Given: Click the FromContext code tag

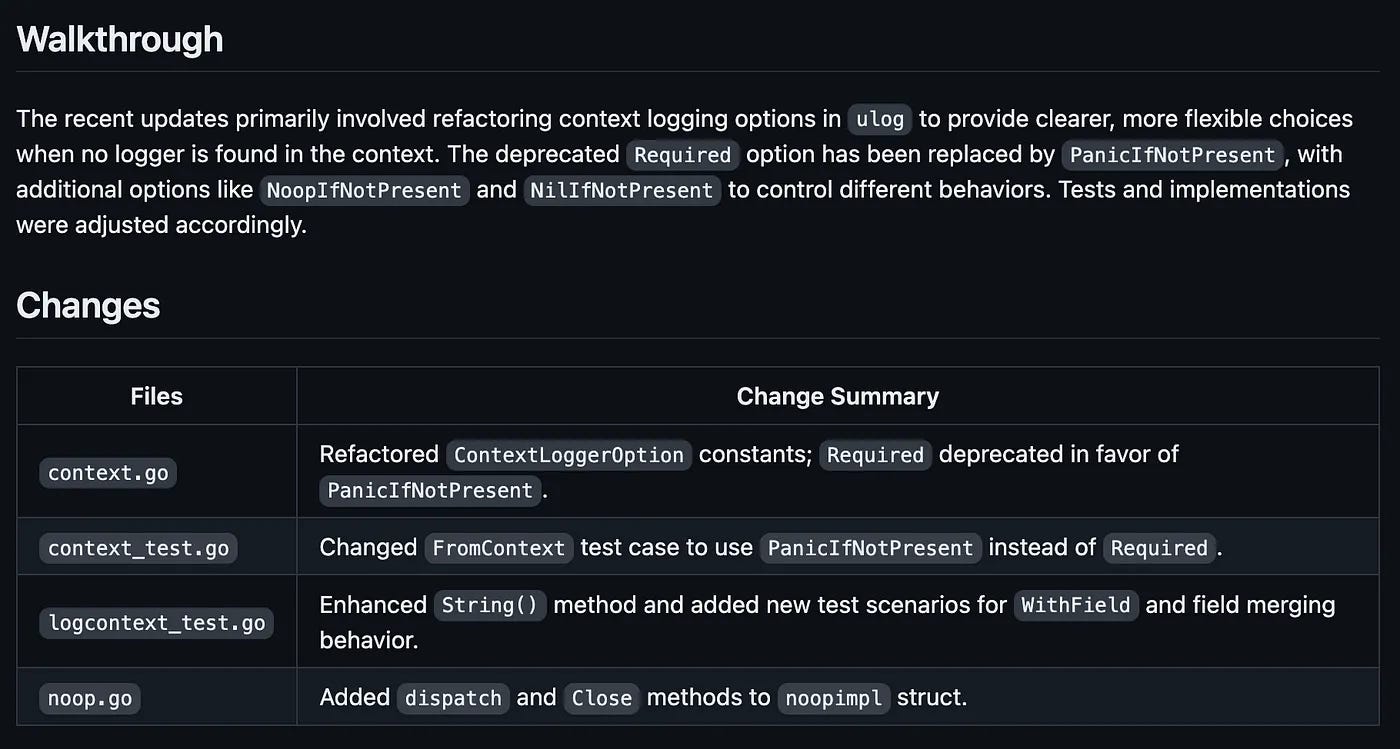Looking at the screenshot, I should coord(499,548).
